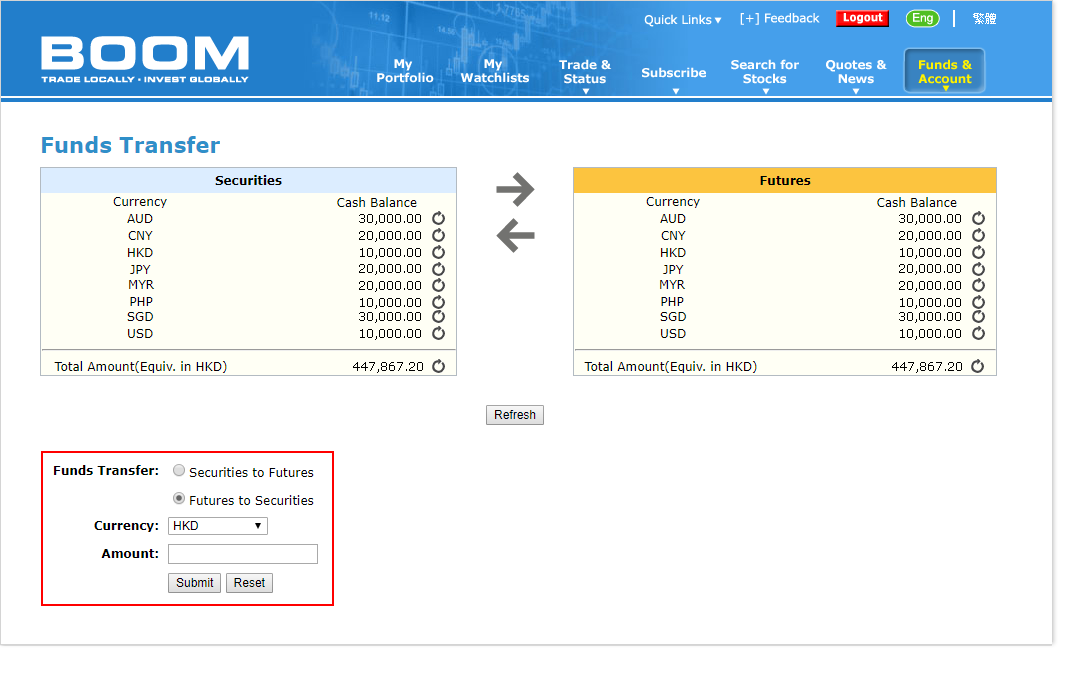The image size is (1070, 687).
Task: Click Securities total 447,867.20 value
Action: [x=388, y=366]
